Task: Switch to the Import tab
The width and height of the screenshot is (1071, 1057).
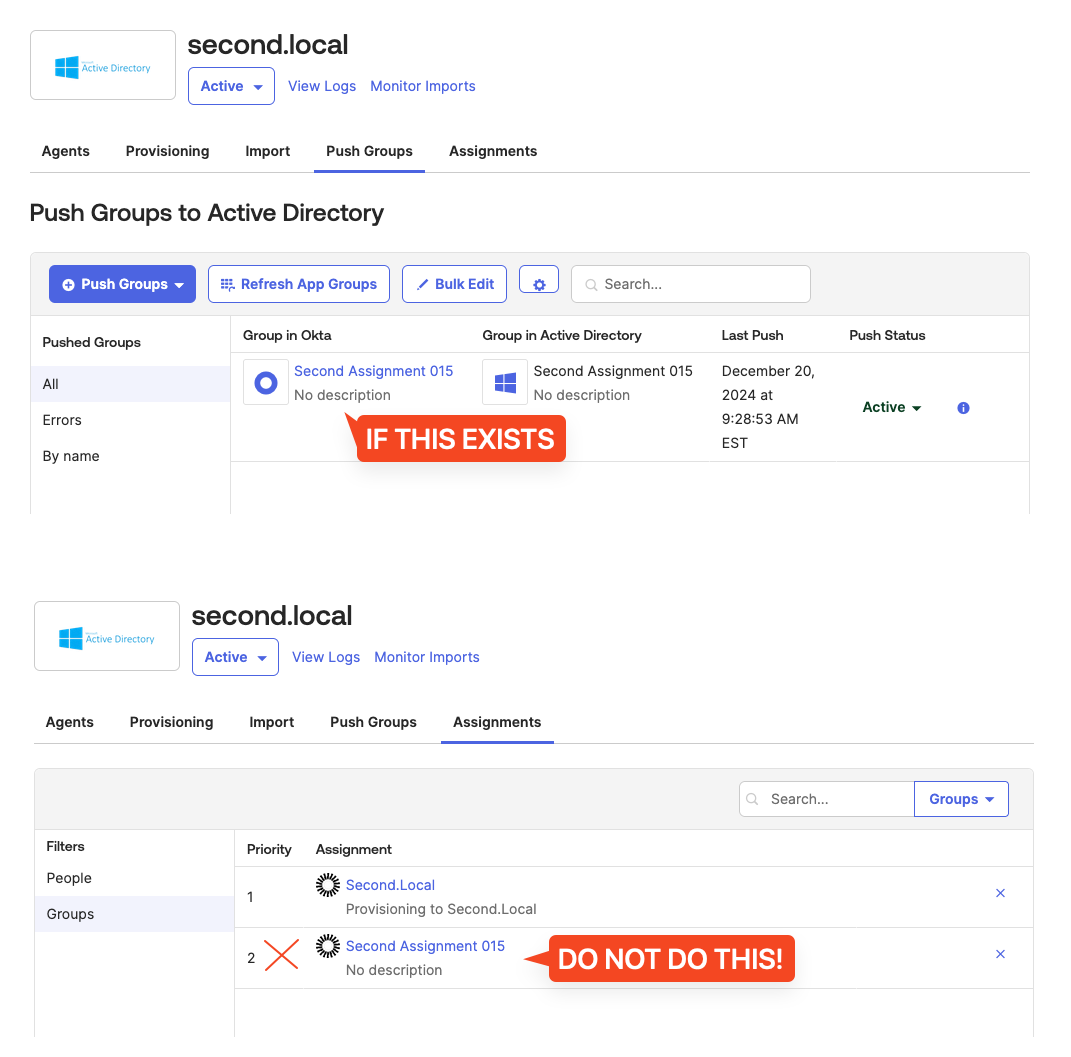Action: [x=267, y=151]
